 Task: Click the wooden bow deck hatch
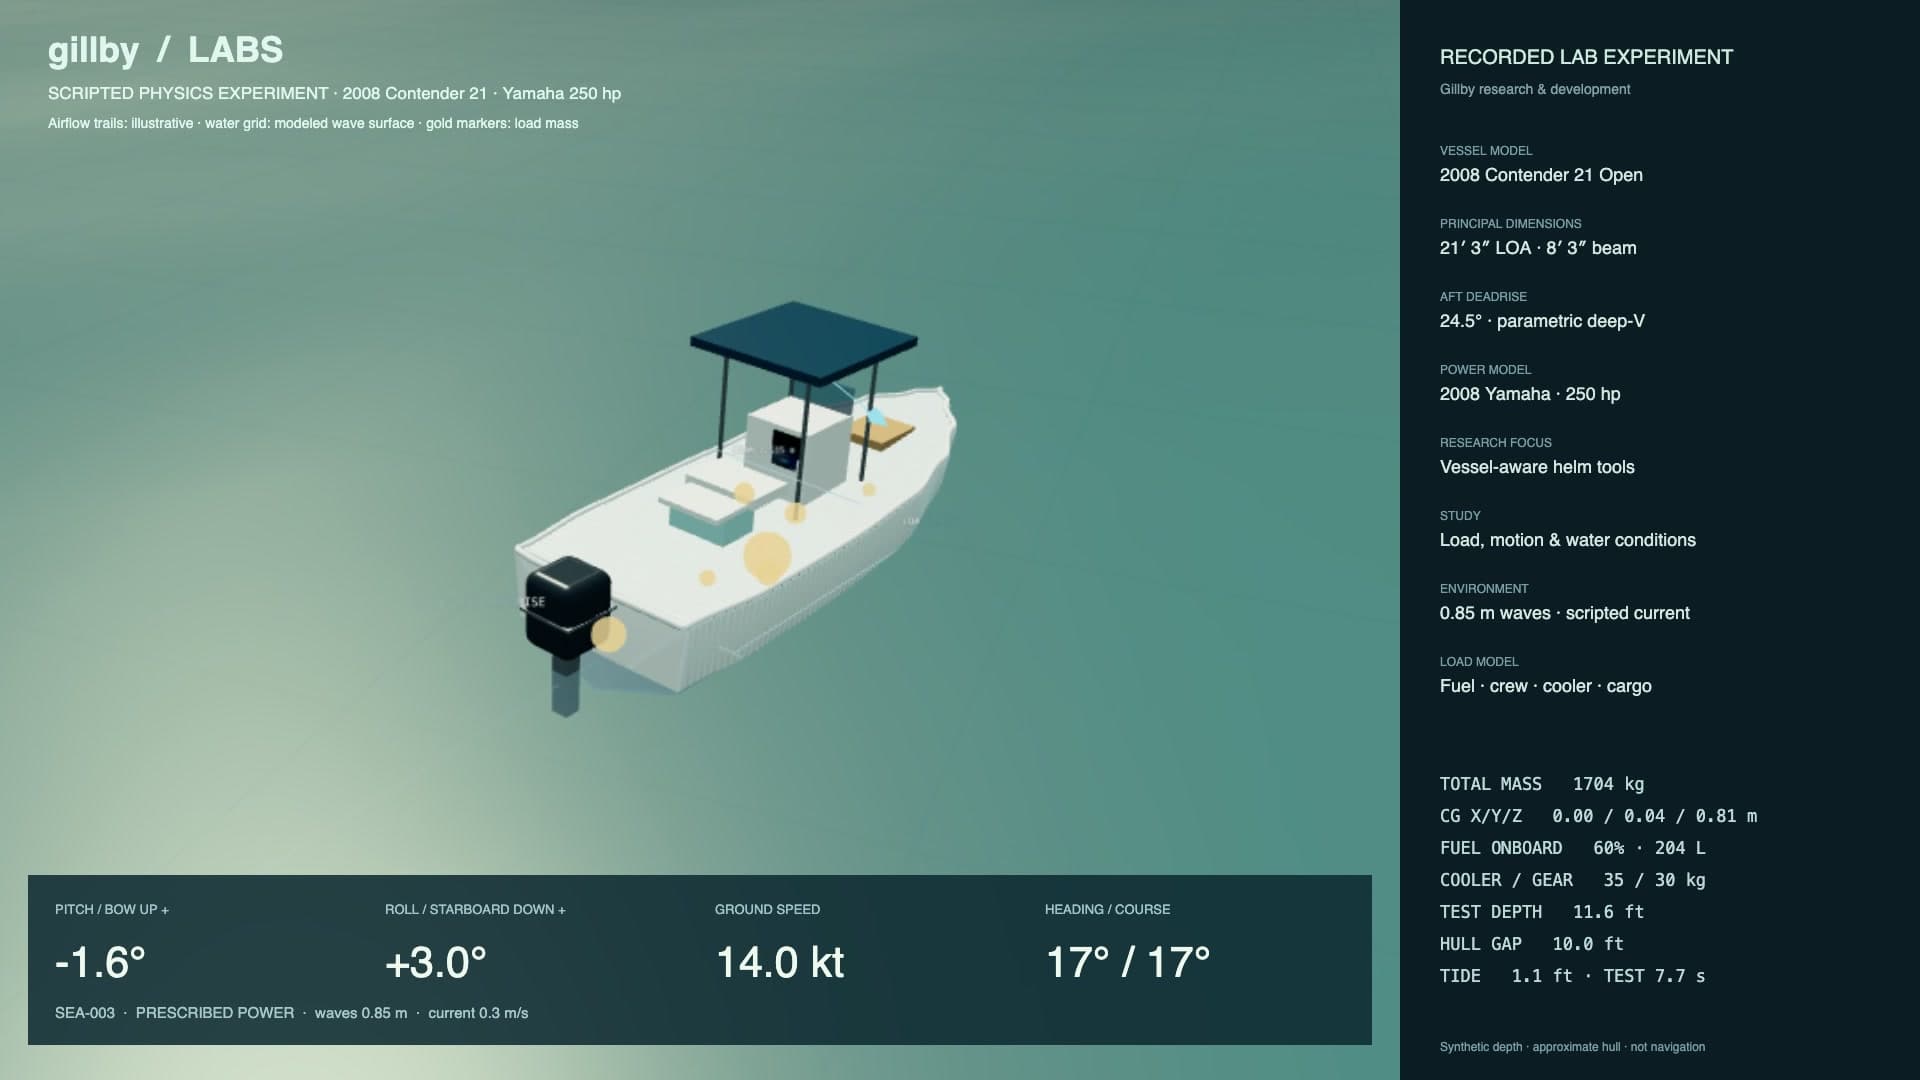[x=883, y=432]
